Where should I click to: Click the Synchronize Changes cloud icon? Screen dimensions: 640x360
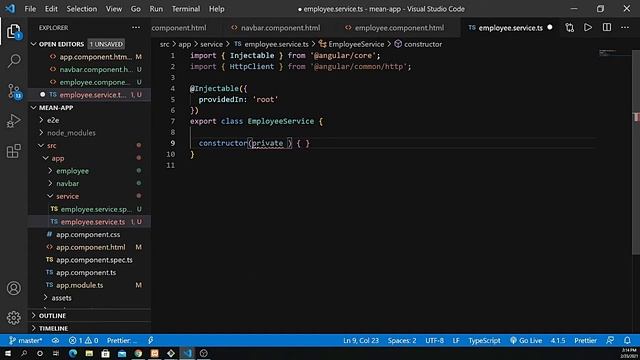[x=55, y=340]
